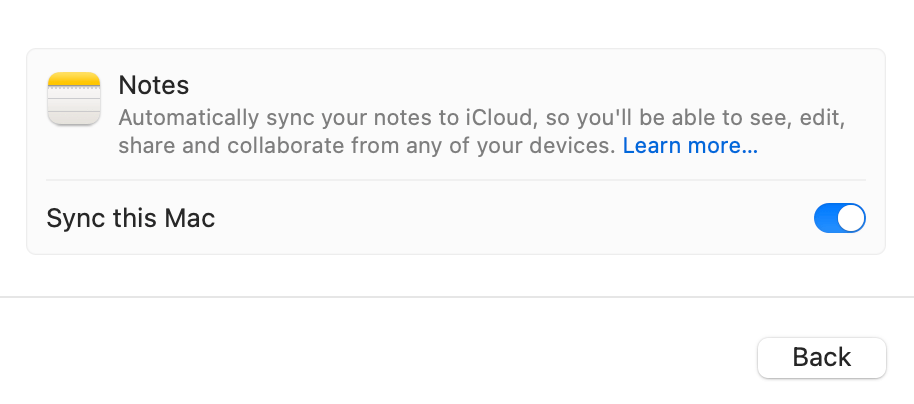Select the Notes heading text
This screenshot has width=914, height=404.
(154, 86)
